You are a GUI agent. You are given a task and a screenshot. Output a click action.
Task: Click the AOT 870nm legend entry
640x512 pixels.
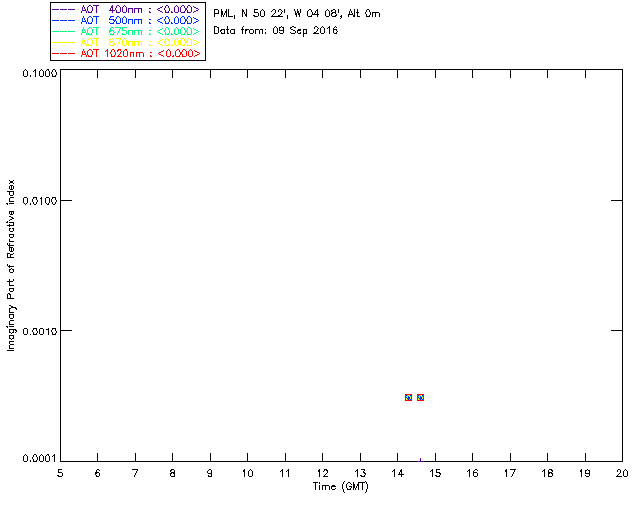pyautogui.click(x=126, y=42)
